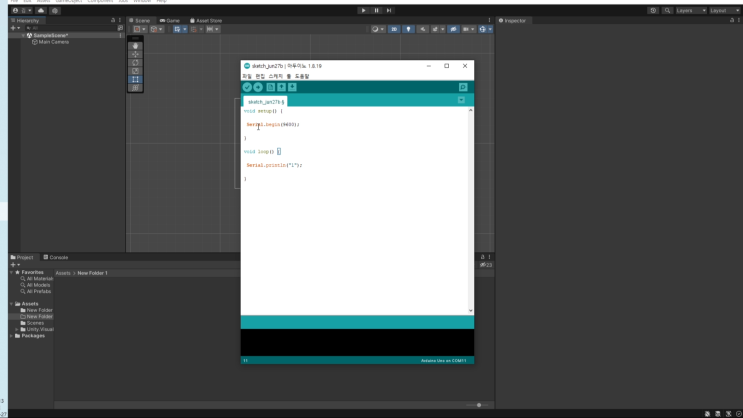Screen dimensions: 743x418
Task: Click Unity Version Control icon beside cloud
Action: [54, 10]
